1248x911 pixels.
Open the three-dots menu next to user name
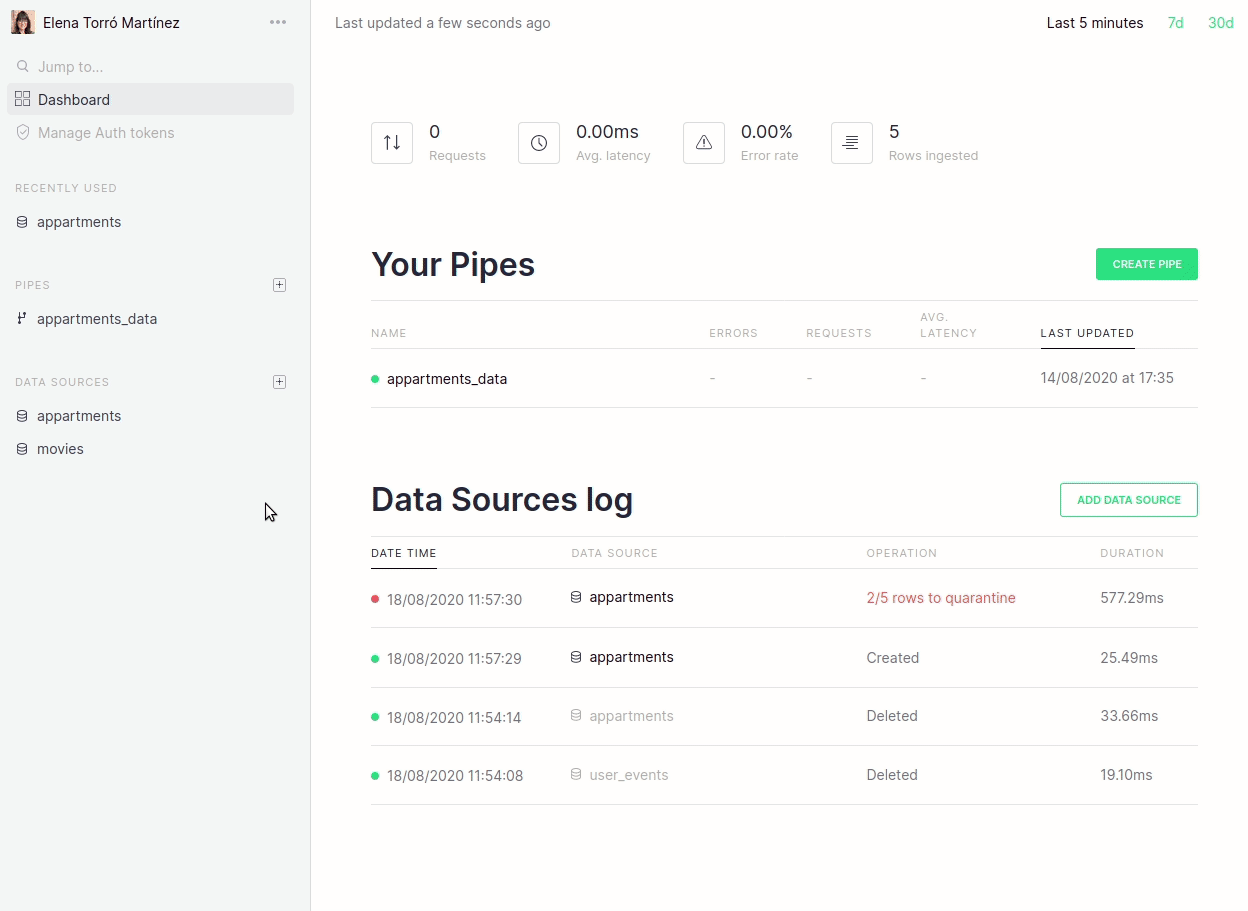(x=278, y=22)
